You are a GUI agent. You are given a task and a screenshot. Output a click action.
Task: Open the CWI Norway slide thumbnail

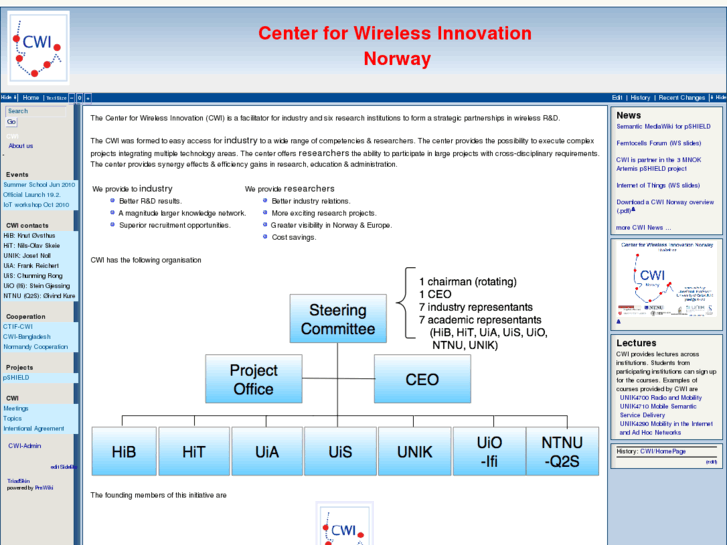coord(666,279)
